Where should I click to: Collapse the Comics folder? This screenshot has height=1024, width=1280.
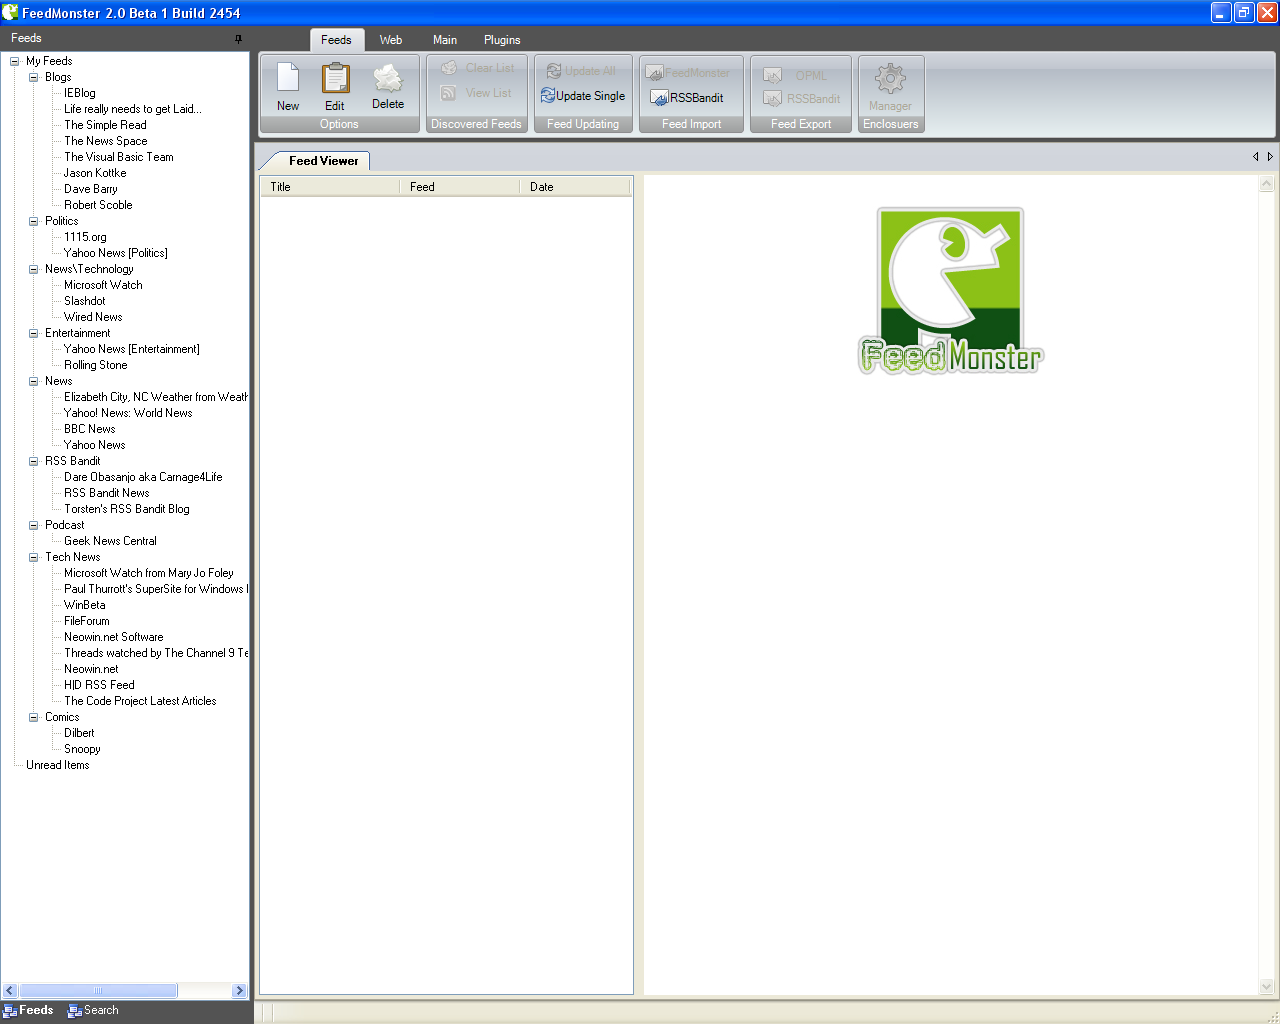33,717
